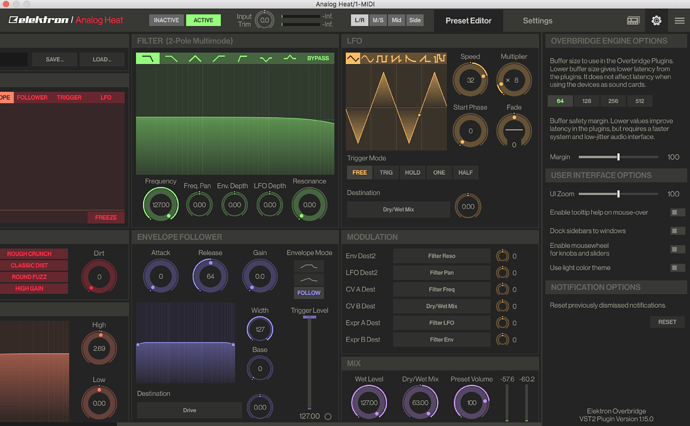Viewport: 690px width, 426px height.
Task: Click the LFO Speed knob
Action: [x=470, y=80]
